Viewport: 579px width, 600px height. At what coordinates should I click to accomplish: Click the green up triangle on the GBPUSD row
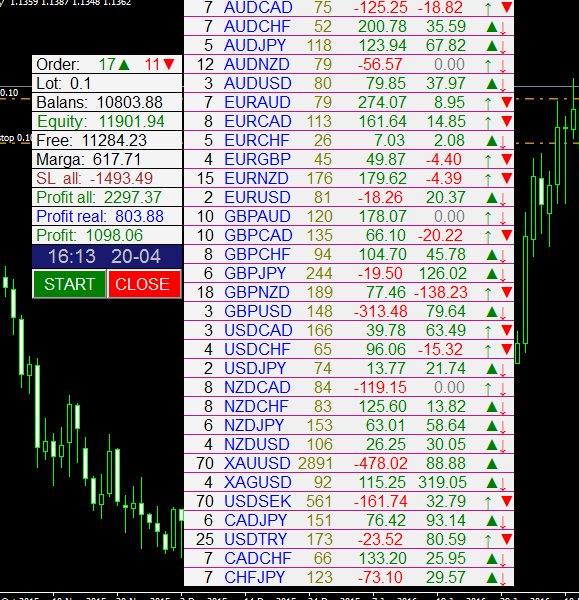coord(492,312)
